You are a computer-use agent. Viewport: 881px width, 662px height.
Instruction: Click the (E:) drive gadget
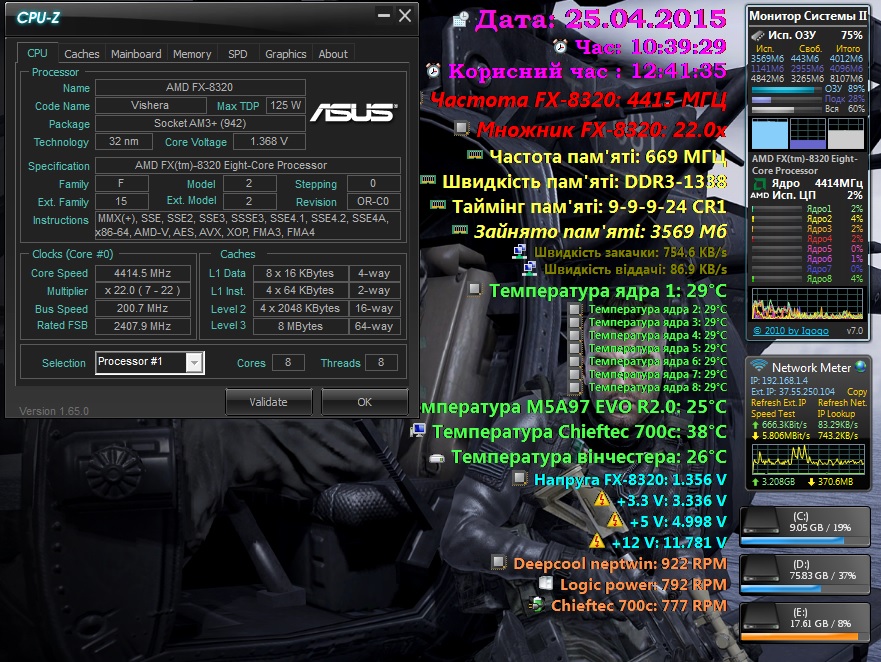coord(805,623)
